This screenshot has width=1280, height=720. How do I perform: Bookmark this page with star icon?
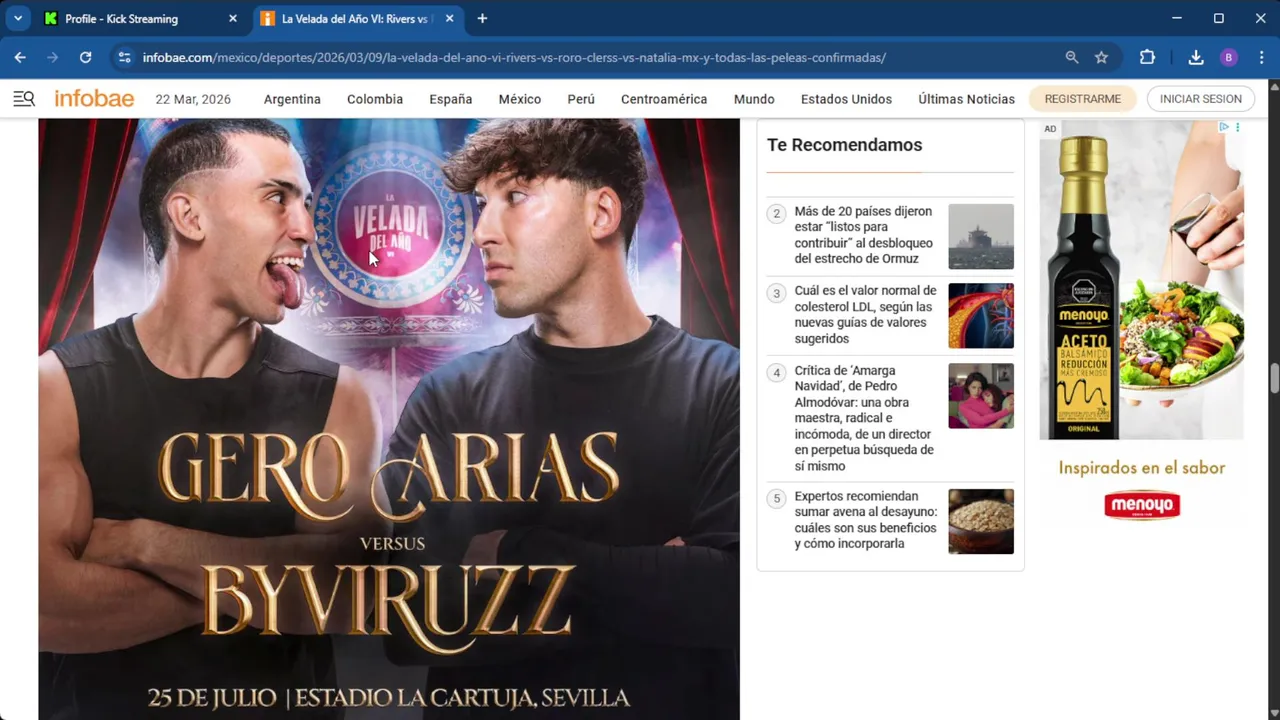(1101, 58)
